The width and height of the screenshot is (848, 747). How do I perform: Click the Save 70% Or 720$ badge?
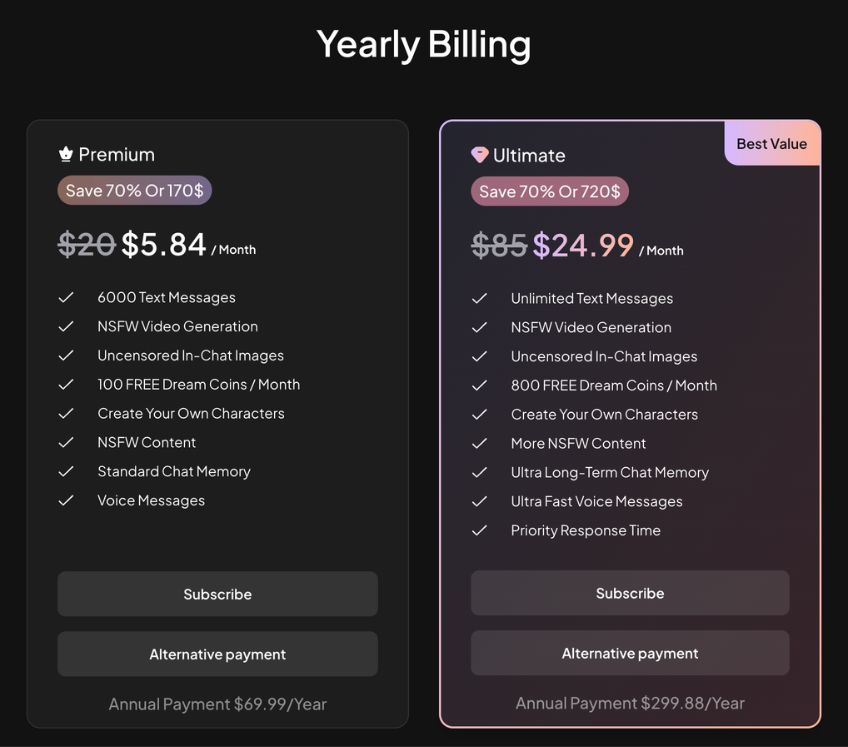[550, 190]
